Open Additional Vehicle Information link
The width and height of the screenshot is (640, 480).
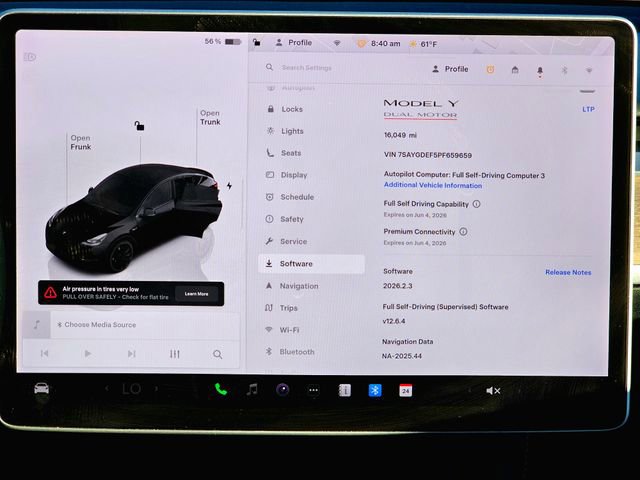pos(433,185)
